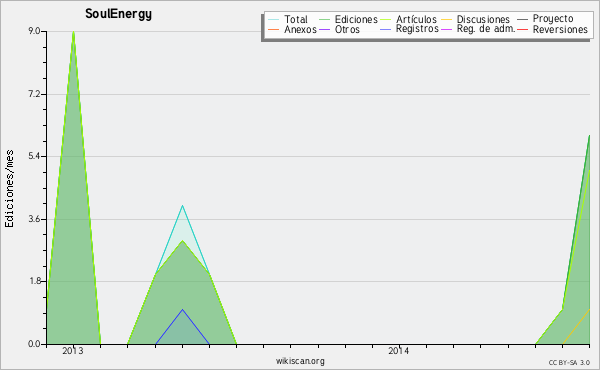Click the SoulEnergy chart title
The image size is (600, 370).
[x=118, y=14]
